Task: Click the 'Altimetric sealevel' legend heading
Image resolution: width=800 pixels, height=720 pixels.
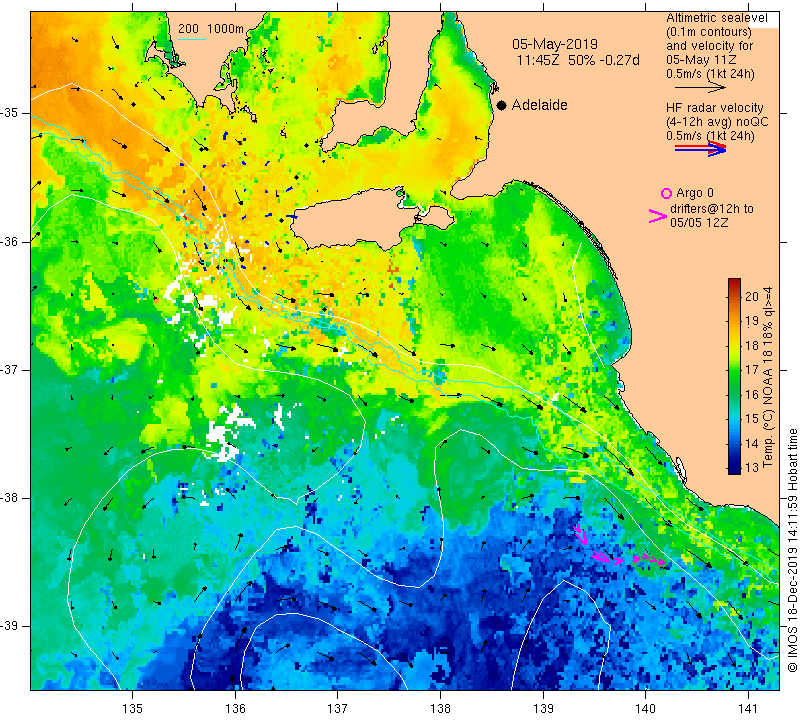Action: click(717, 18)
